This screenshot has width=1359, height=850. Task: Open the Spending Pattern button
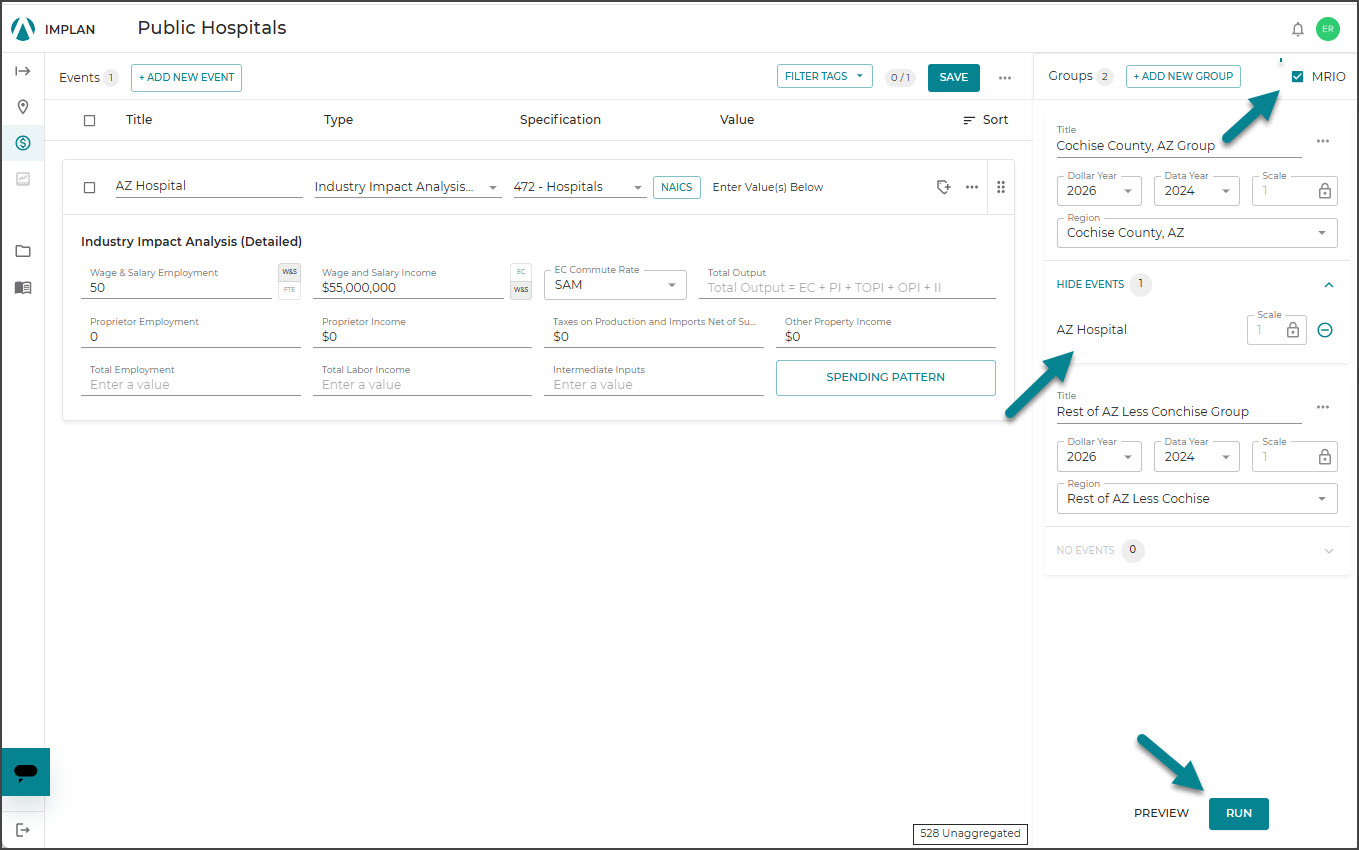coord(886,377)
